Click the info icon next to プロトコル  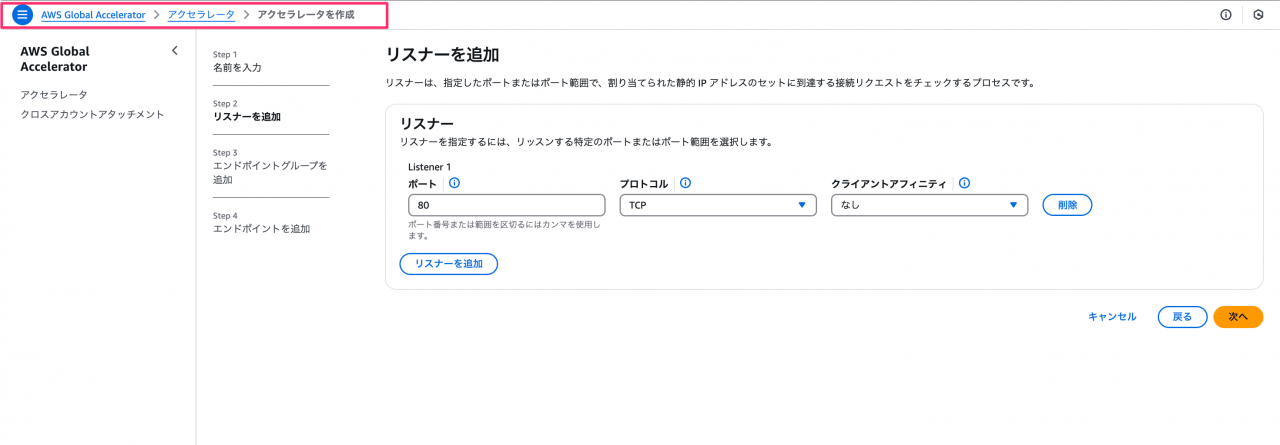[686, 183]
